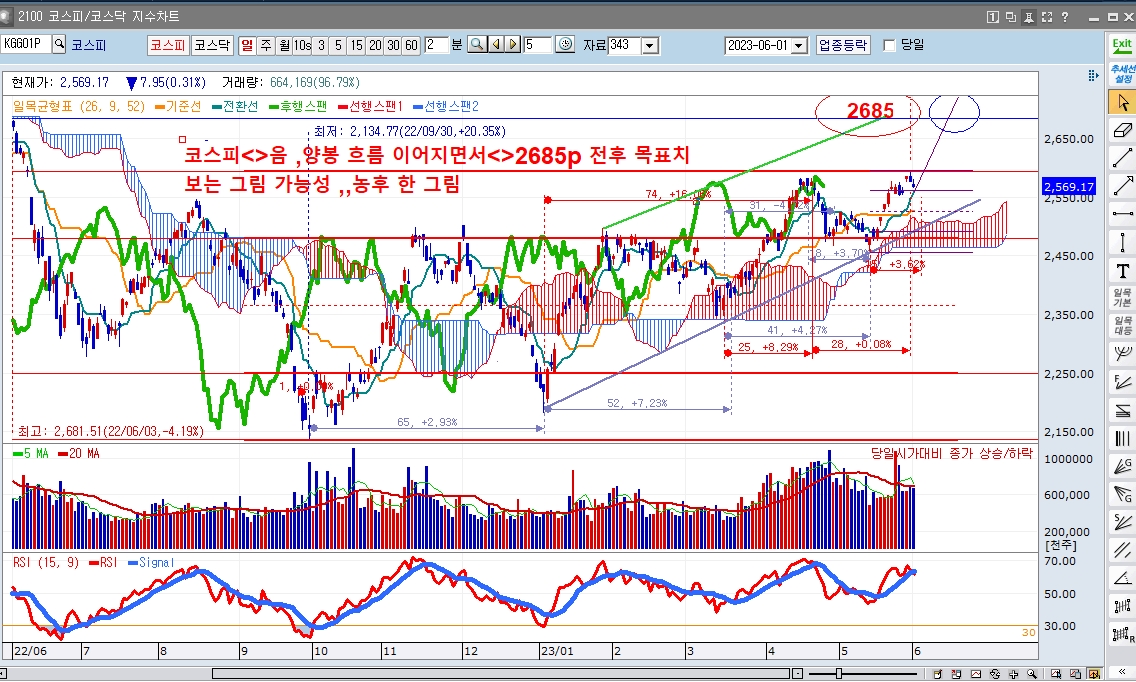Open trendline settings (추세선 설정)

tap(1122, 73)
